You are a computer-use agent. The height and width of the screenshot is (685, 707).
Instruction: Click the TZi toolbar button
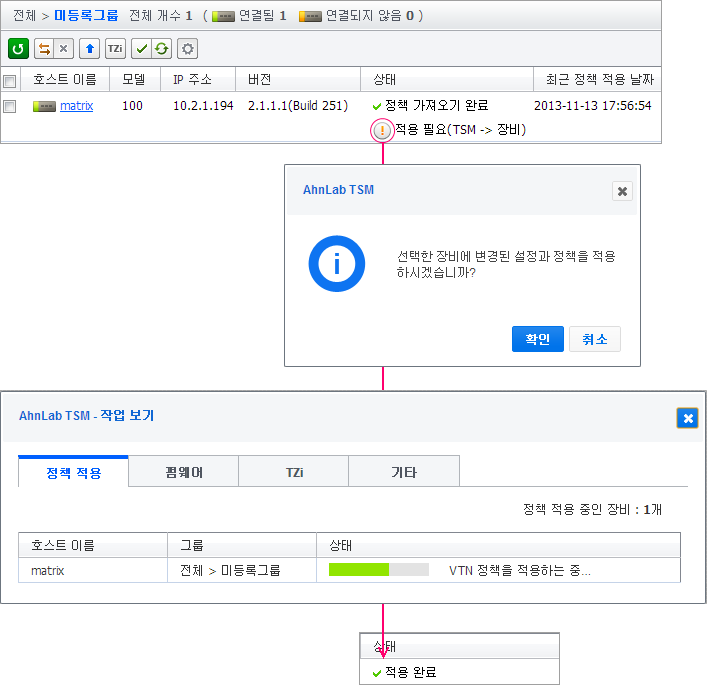point(116,49)
